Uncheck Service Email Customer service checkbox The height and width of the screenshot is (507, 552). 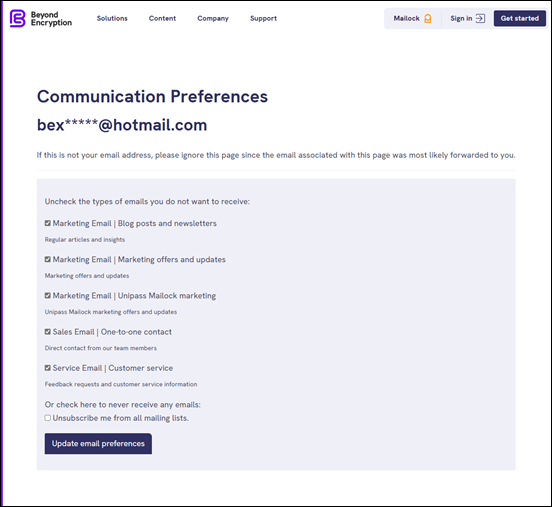point(48,368)
